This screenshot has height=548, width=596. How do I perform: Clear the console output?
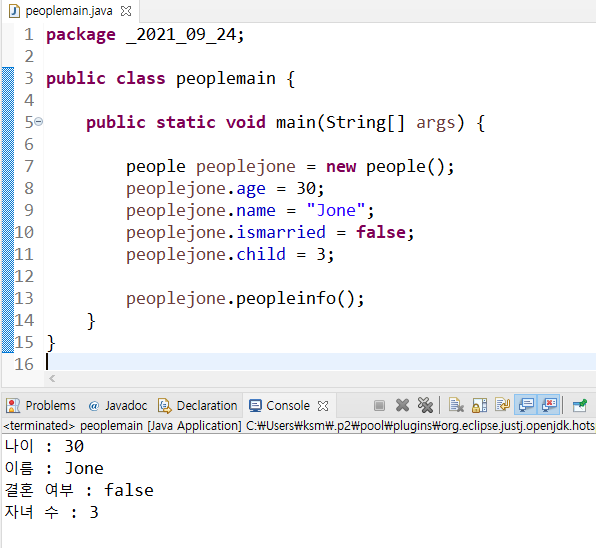(x=456, y=405)
